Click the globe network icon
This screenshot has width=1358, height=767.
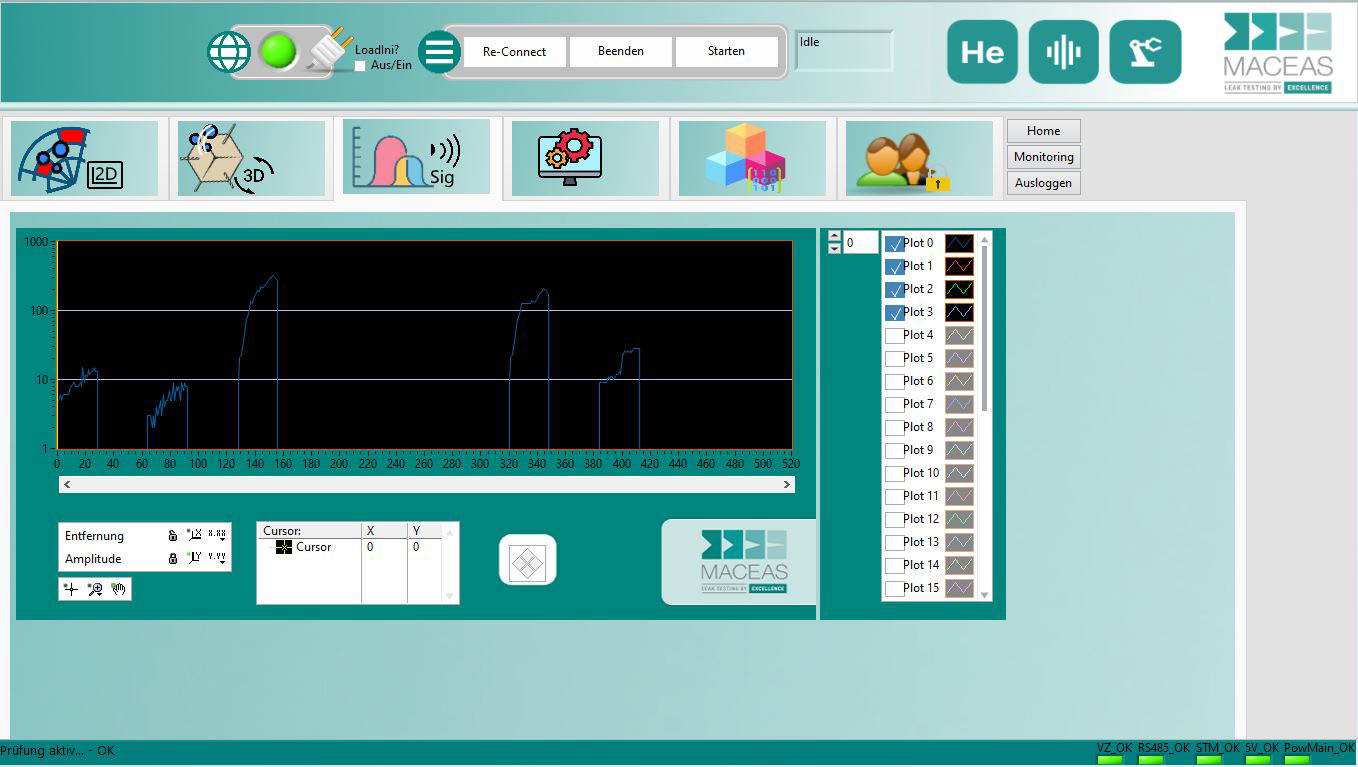(229, 52)
